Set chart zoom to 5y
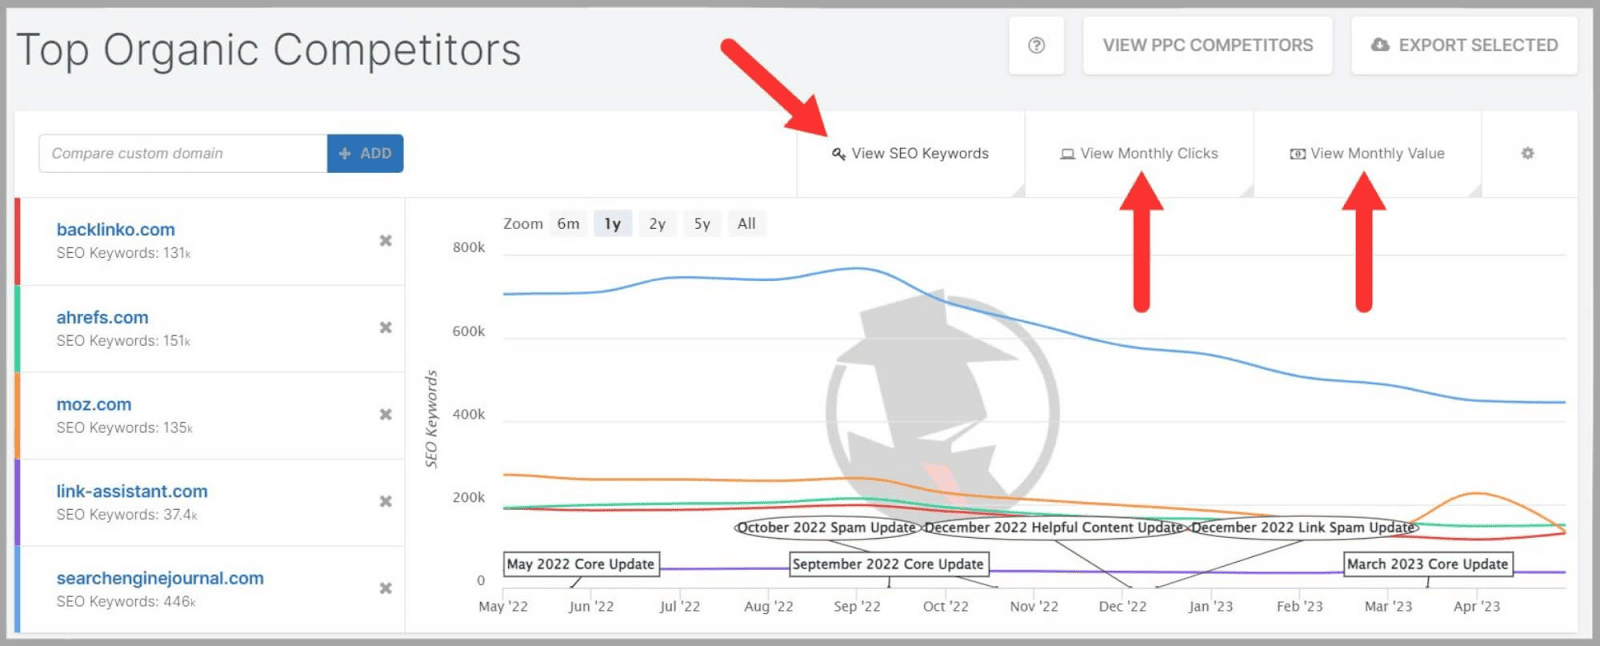1600x646 pixels. click(x=702, y=224)
